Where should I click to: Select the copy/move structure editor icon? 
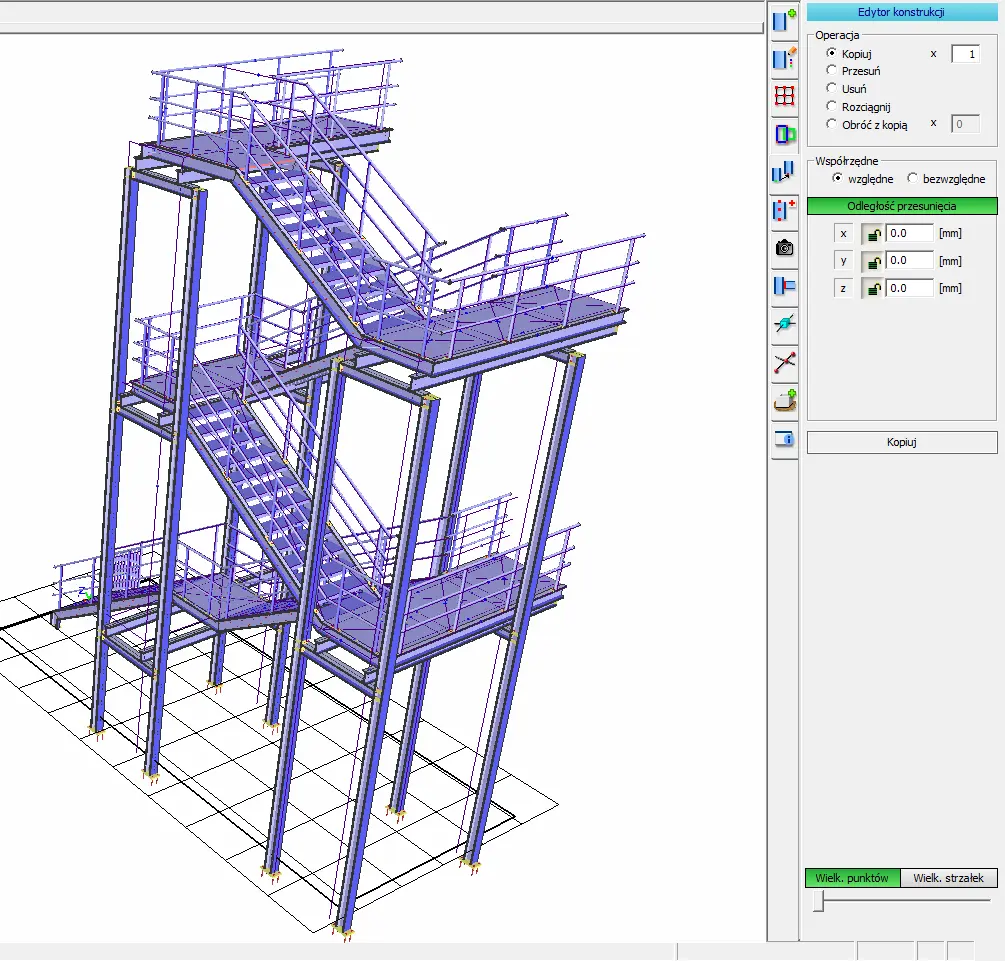(x=784, y=172)
